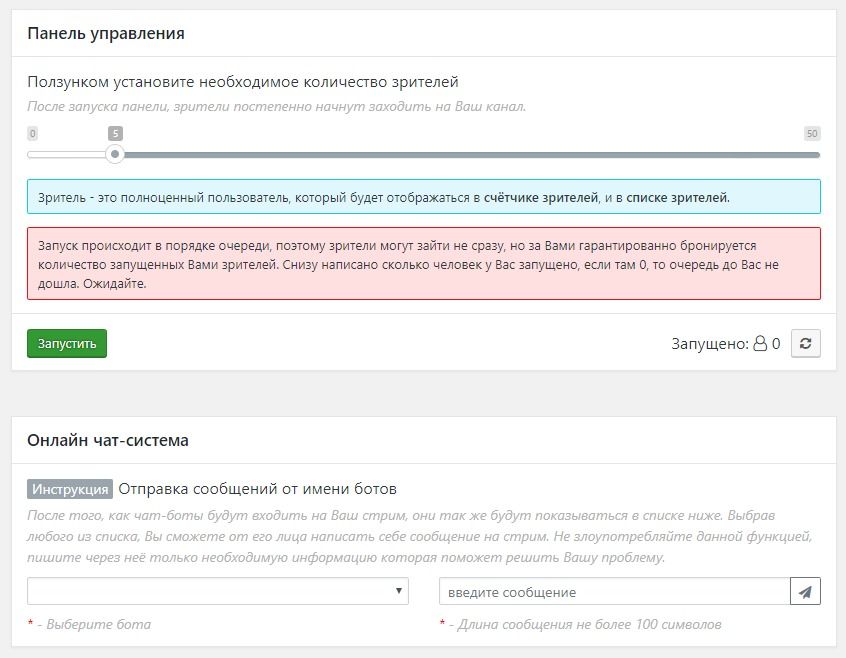
Task: Open the Инструкция badge
Action: [x=70, y=489]
